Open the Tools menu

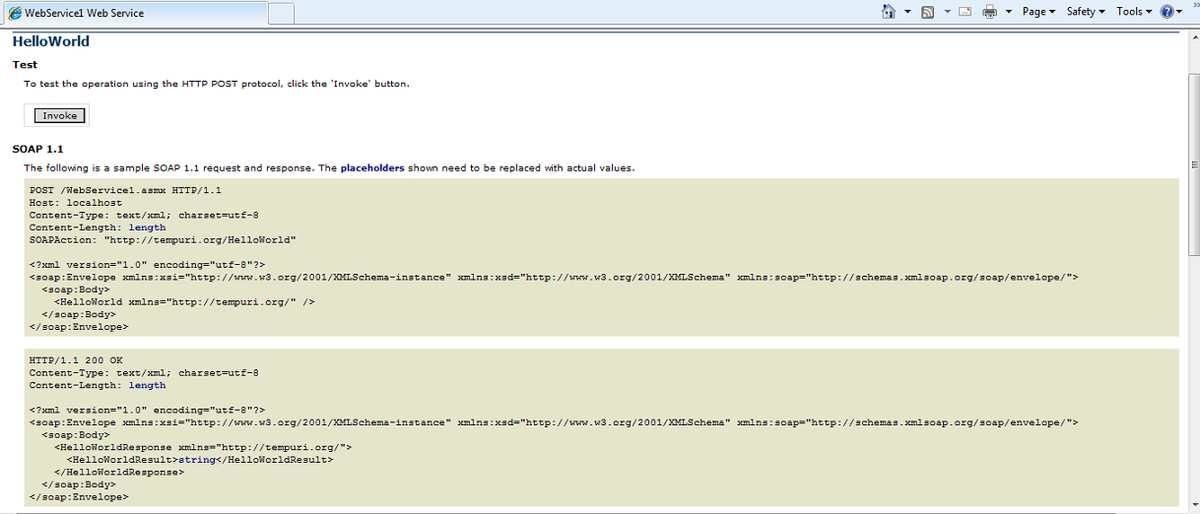[x=1133, y=12]
